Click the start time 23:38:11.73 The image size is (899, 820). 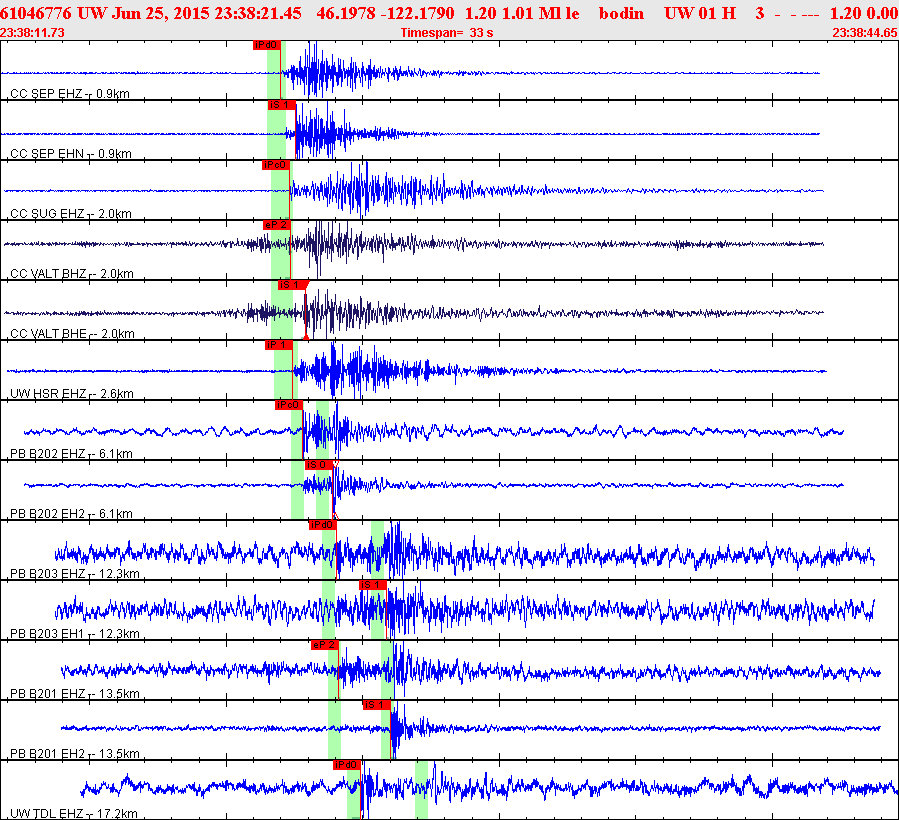33,33
